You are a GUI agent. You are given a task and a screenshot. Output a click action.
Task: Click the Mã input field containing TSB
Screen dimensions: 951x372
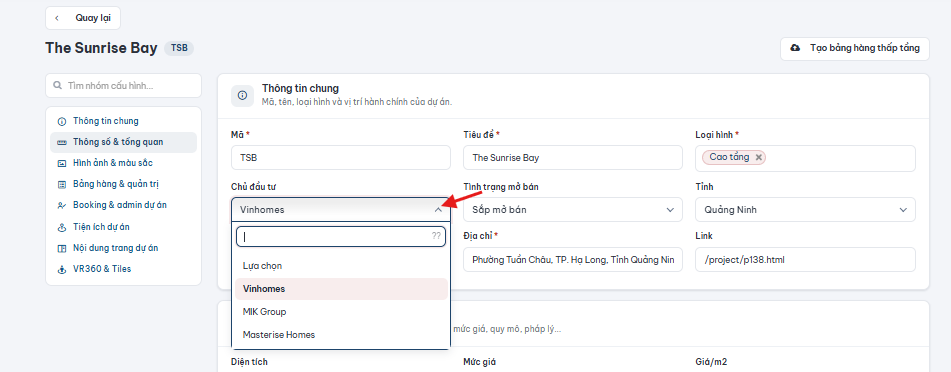click(x=341, y=157)
